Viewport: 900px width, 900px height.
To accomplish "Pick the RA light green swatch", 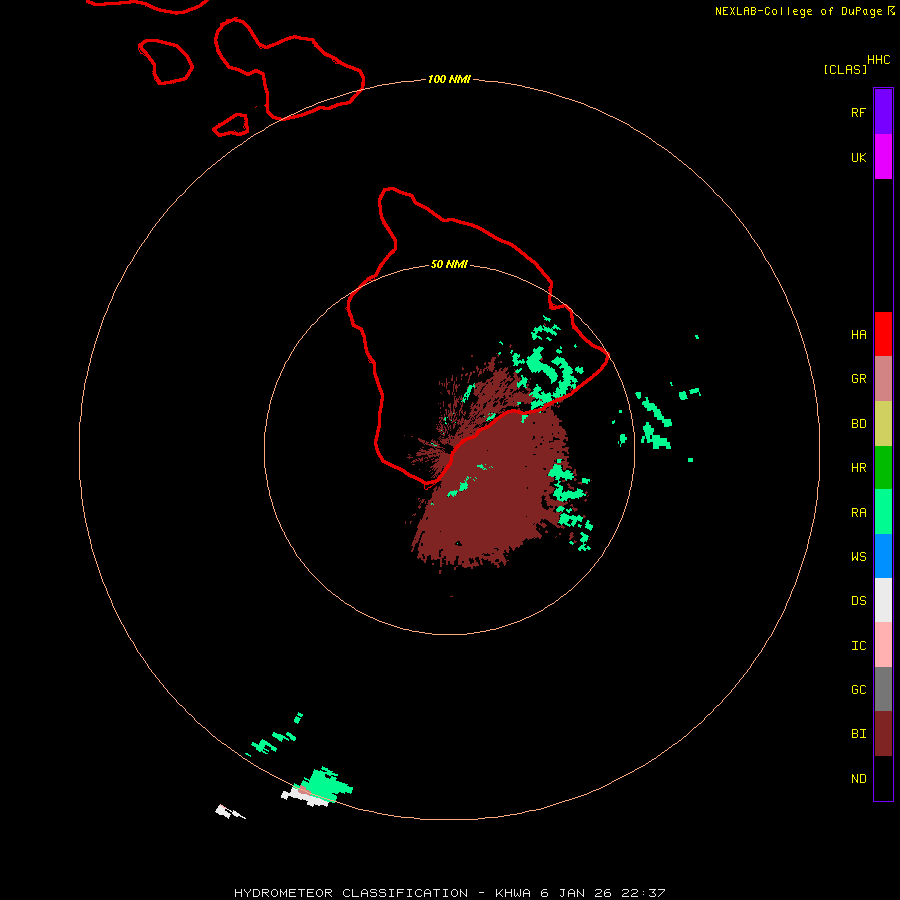I will coord(883,512).
